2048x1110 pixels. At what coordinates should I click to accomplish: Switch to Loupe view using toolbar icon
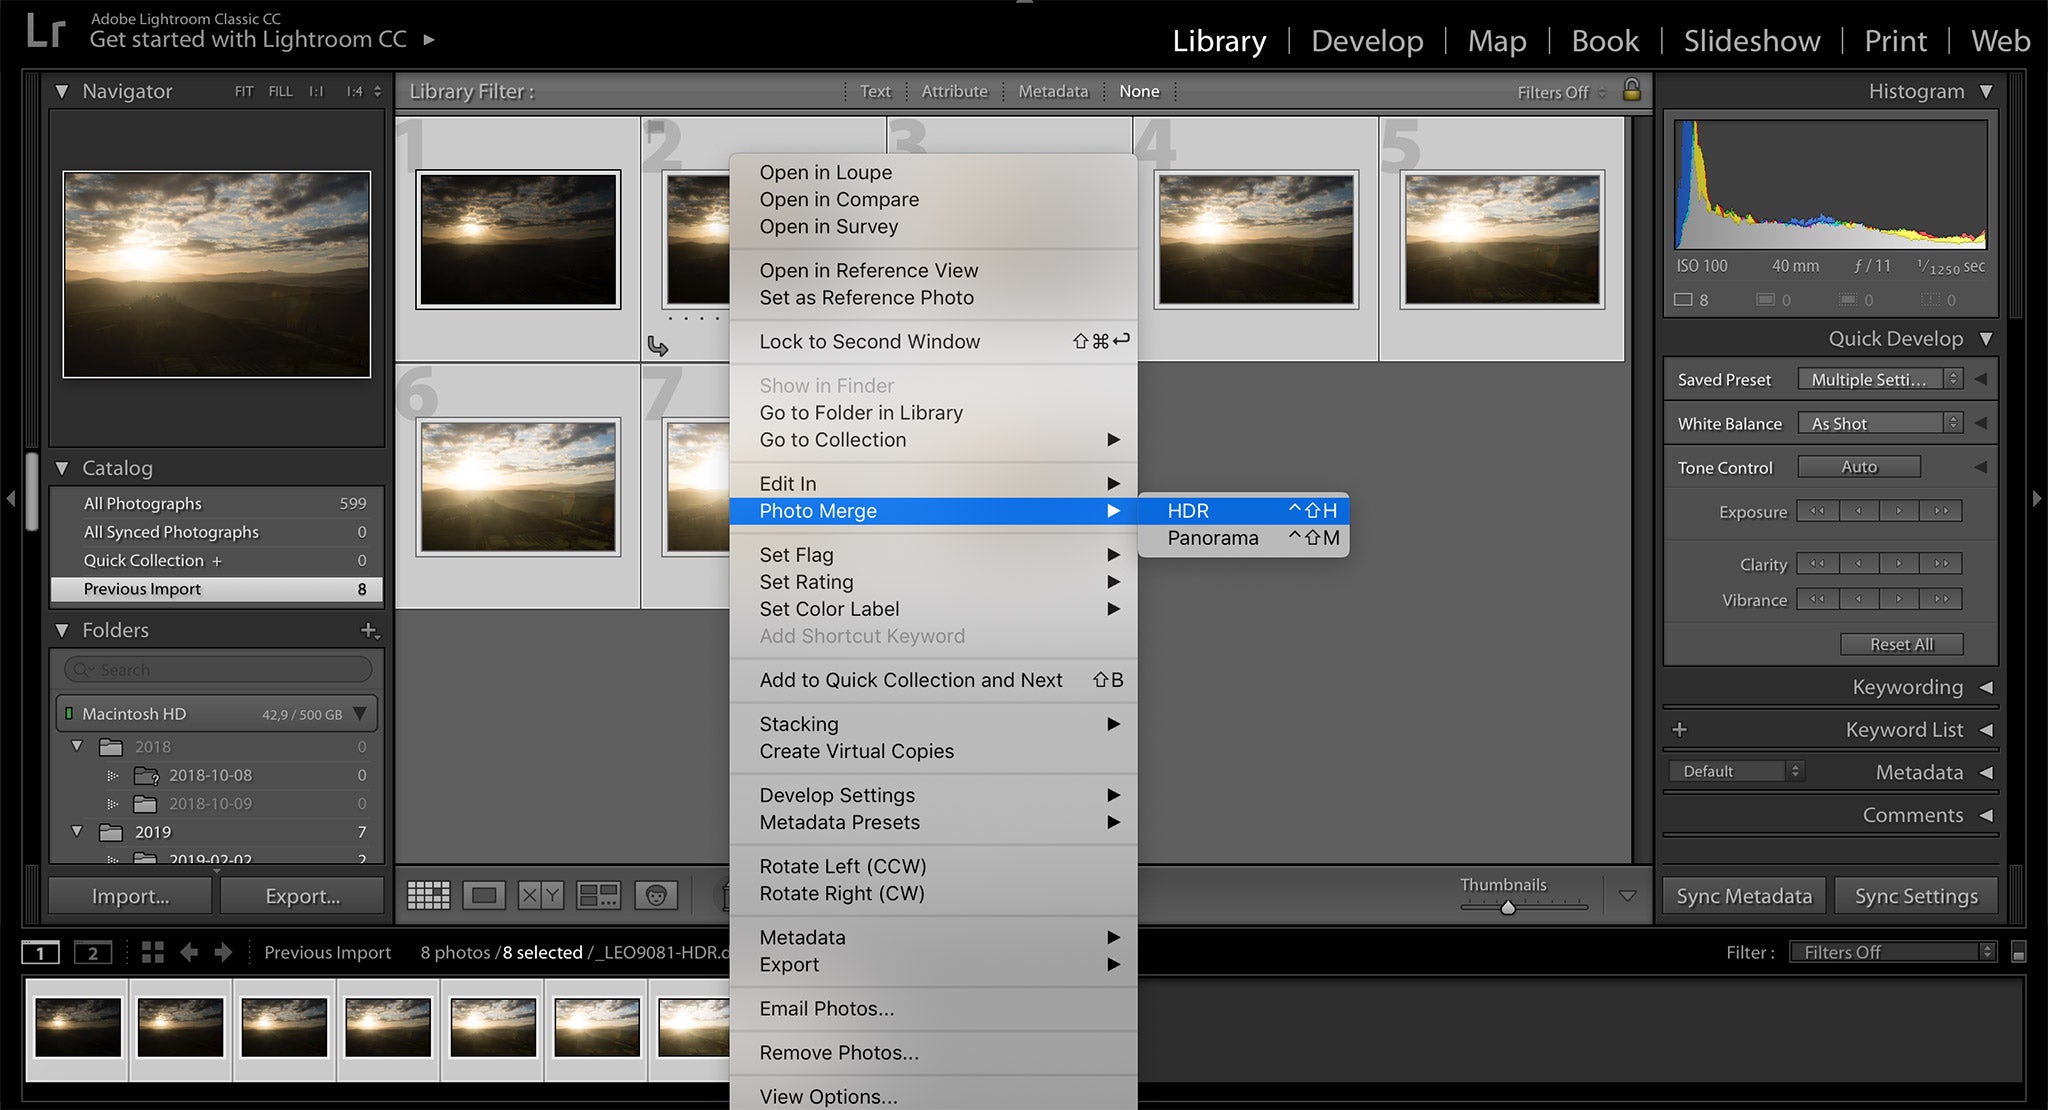[485, 895]
